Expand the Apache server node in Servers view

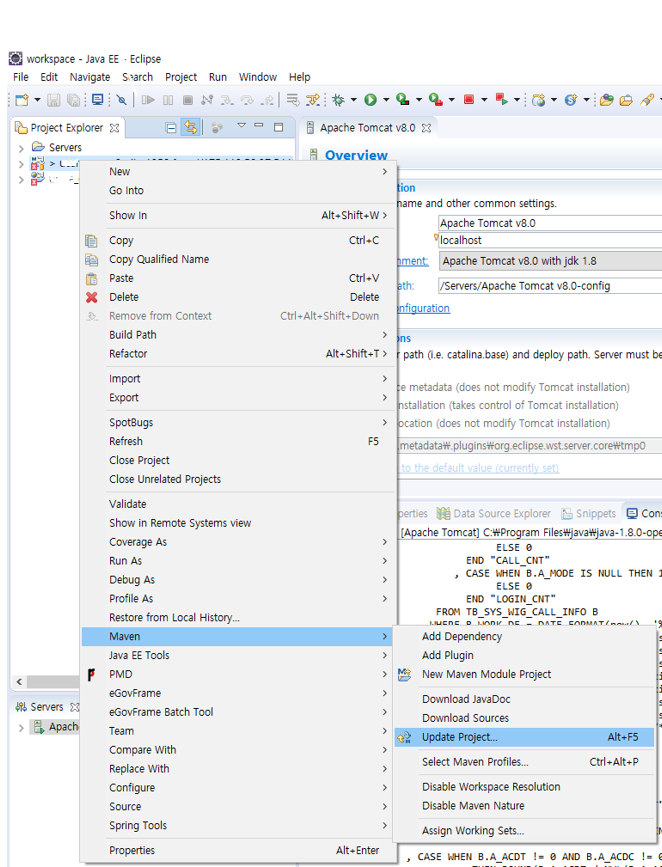coord(21,727)
